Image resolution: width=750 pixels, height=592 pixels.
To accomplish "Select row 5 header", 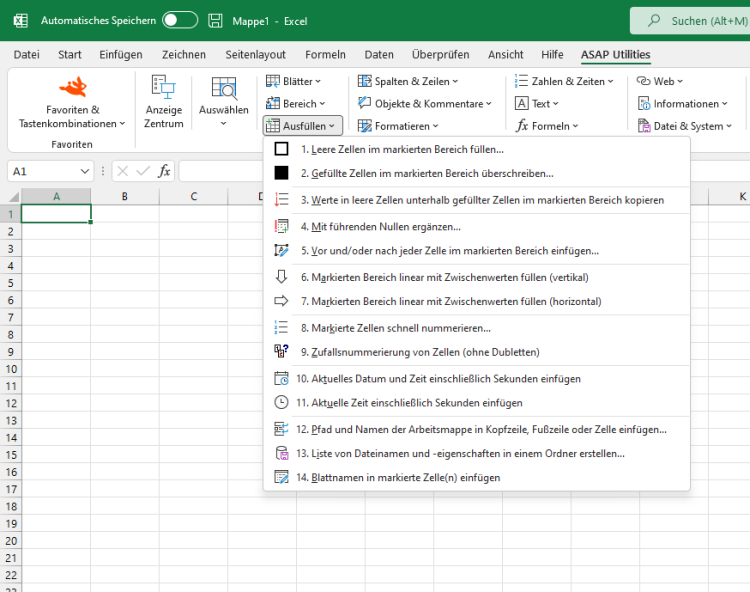I will point(11,283).
